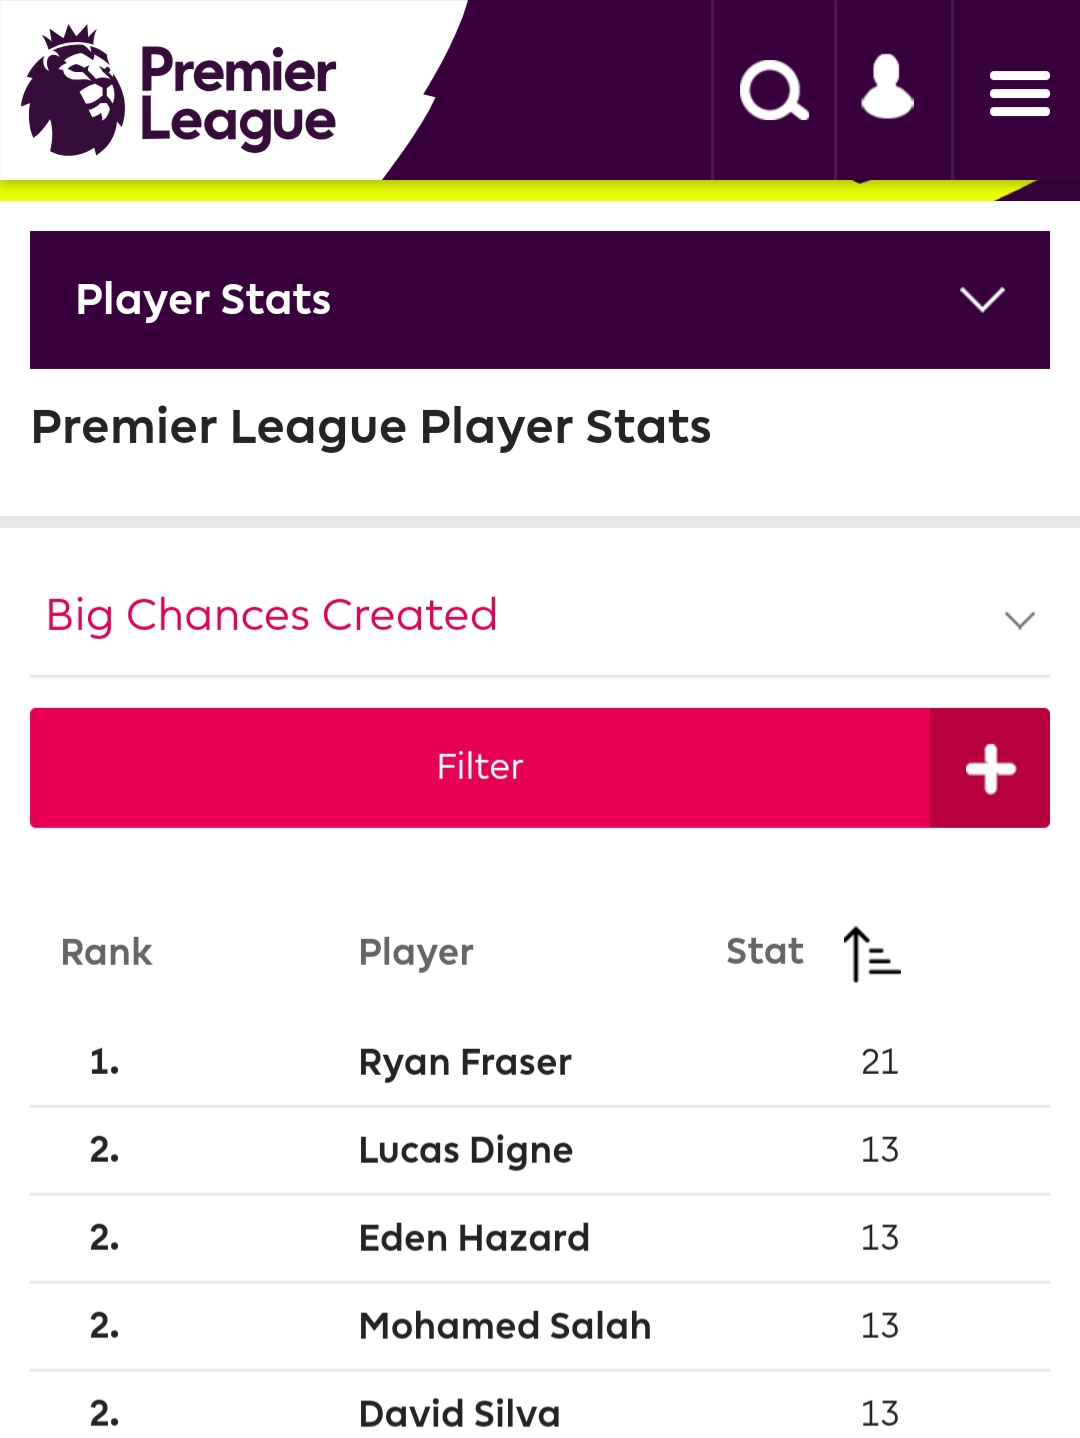The image size is (1080, 1438).
Task: Expand the Player Stats dropdown chevron
Action: coord(982,299)
